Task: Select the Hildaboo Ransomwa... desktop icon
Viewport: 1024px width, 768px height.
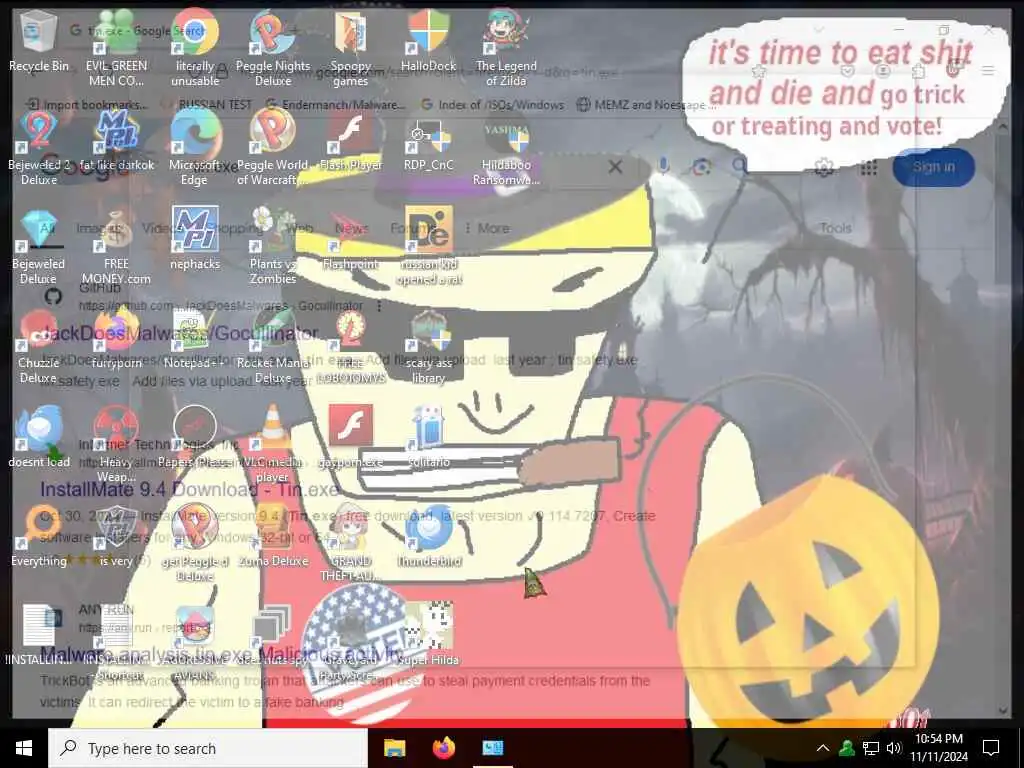Action: coord(506,148)
